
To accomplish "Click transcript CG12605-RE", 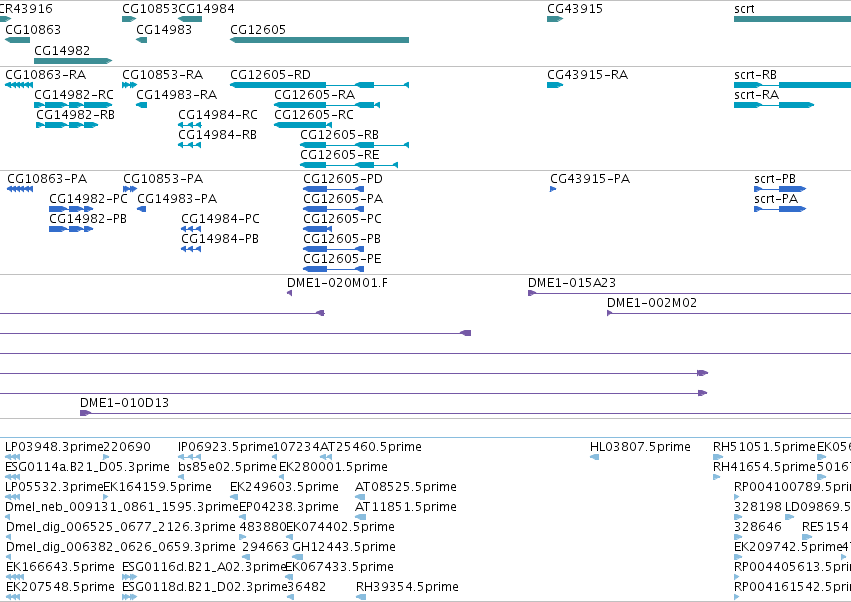I will 349,165.
